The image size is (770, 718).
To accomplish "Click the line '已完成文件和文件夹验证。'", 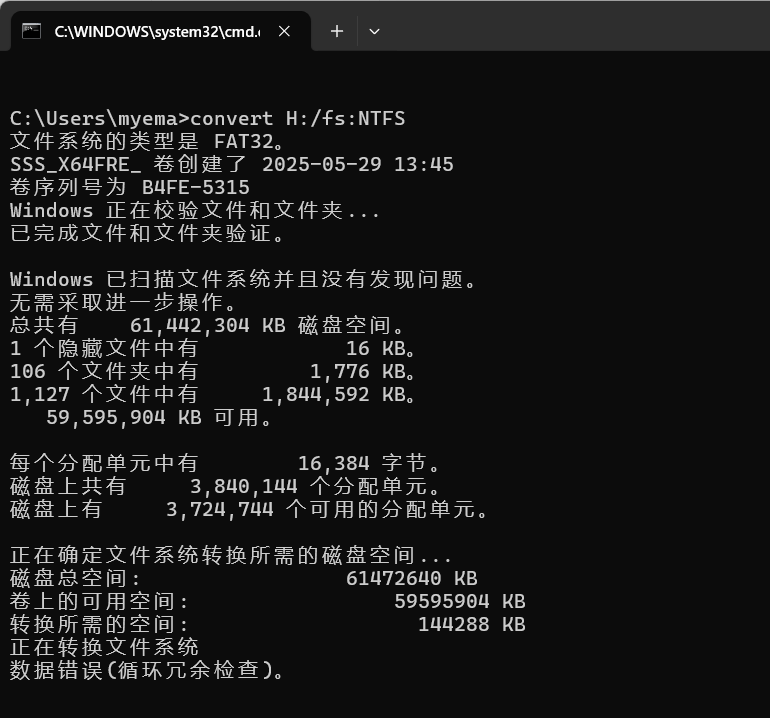I will 147,233.
